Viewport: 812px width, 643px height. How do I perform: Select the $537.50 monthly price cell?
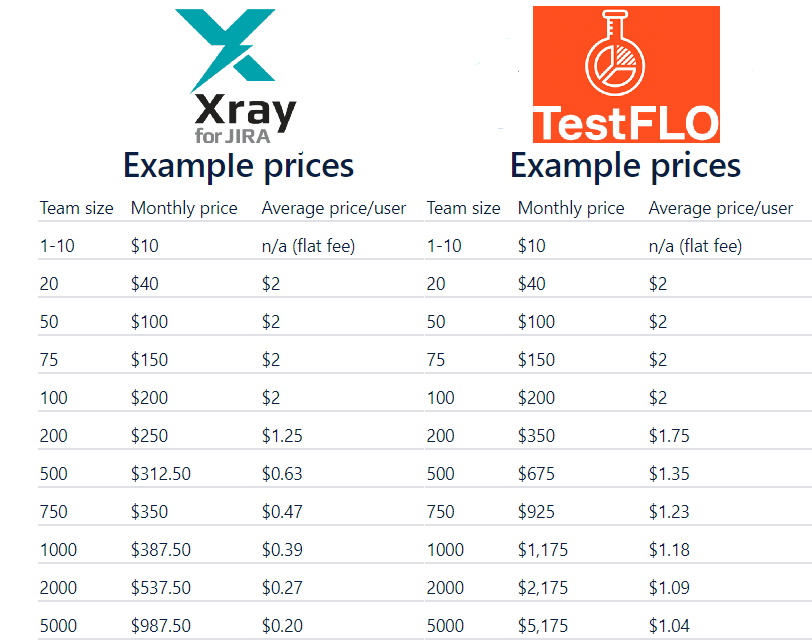163,588
